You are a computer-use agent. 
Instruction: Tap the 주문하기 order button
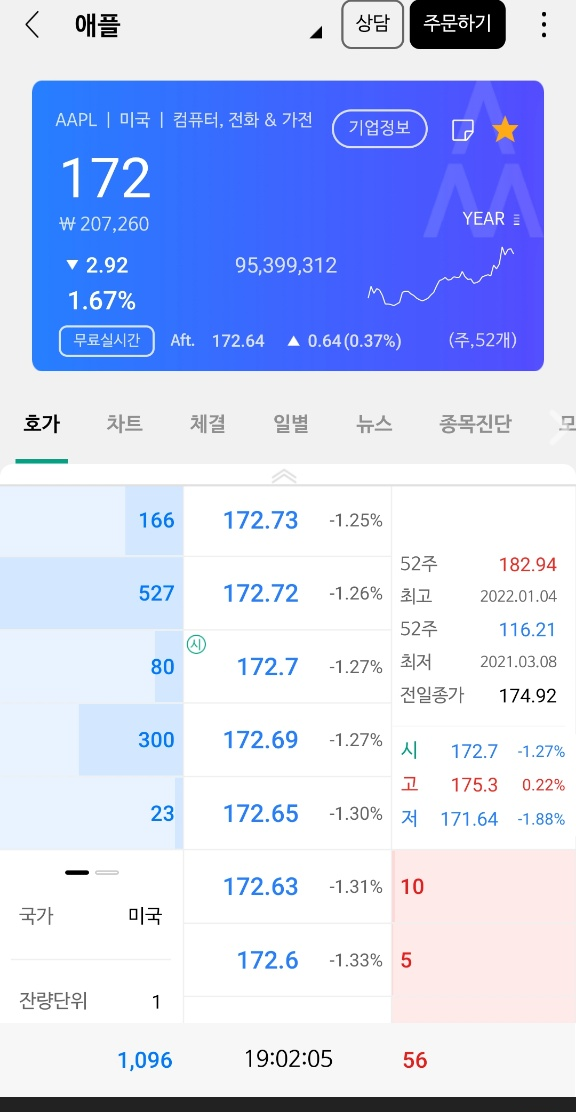[458, 24]
